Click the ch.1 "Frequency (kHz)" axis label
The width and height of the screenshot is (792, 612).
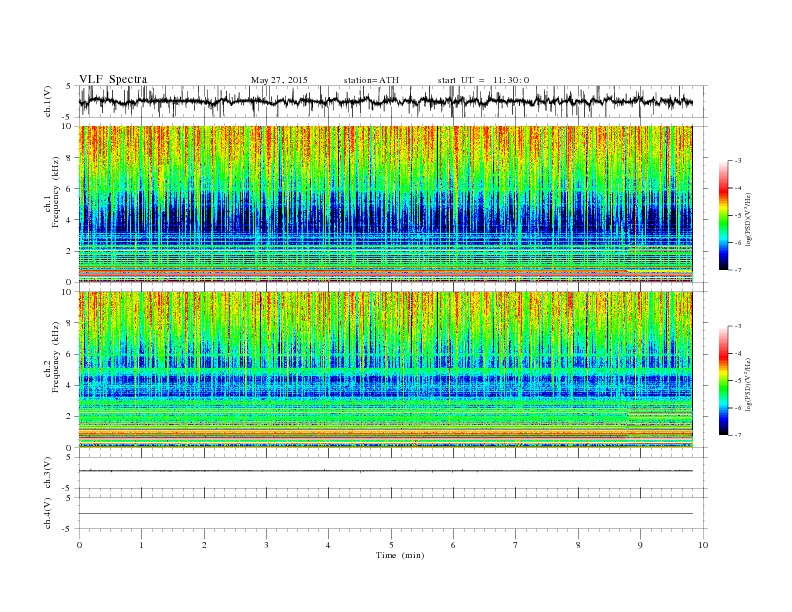[56, 192]
